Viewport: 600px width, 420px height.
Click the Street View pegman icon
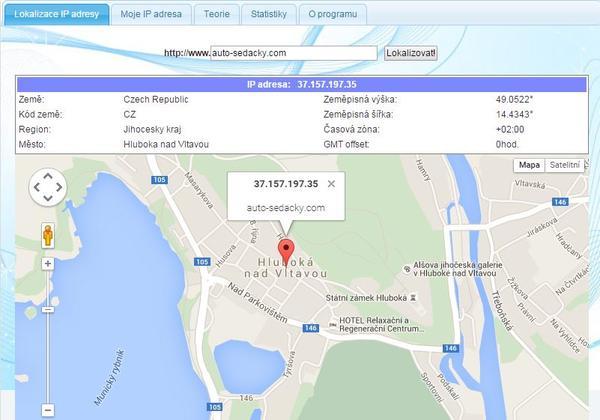(48, 236)
